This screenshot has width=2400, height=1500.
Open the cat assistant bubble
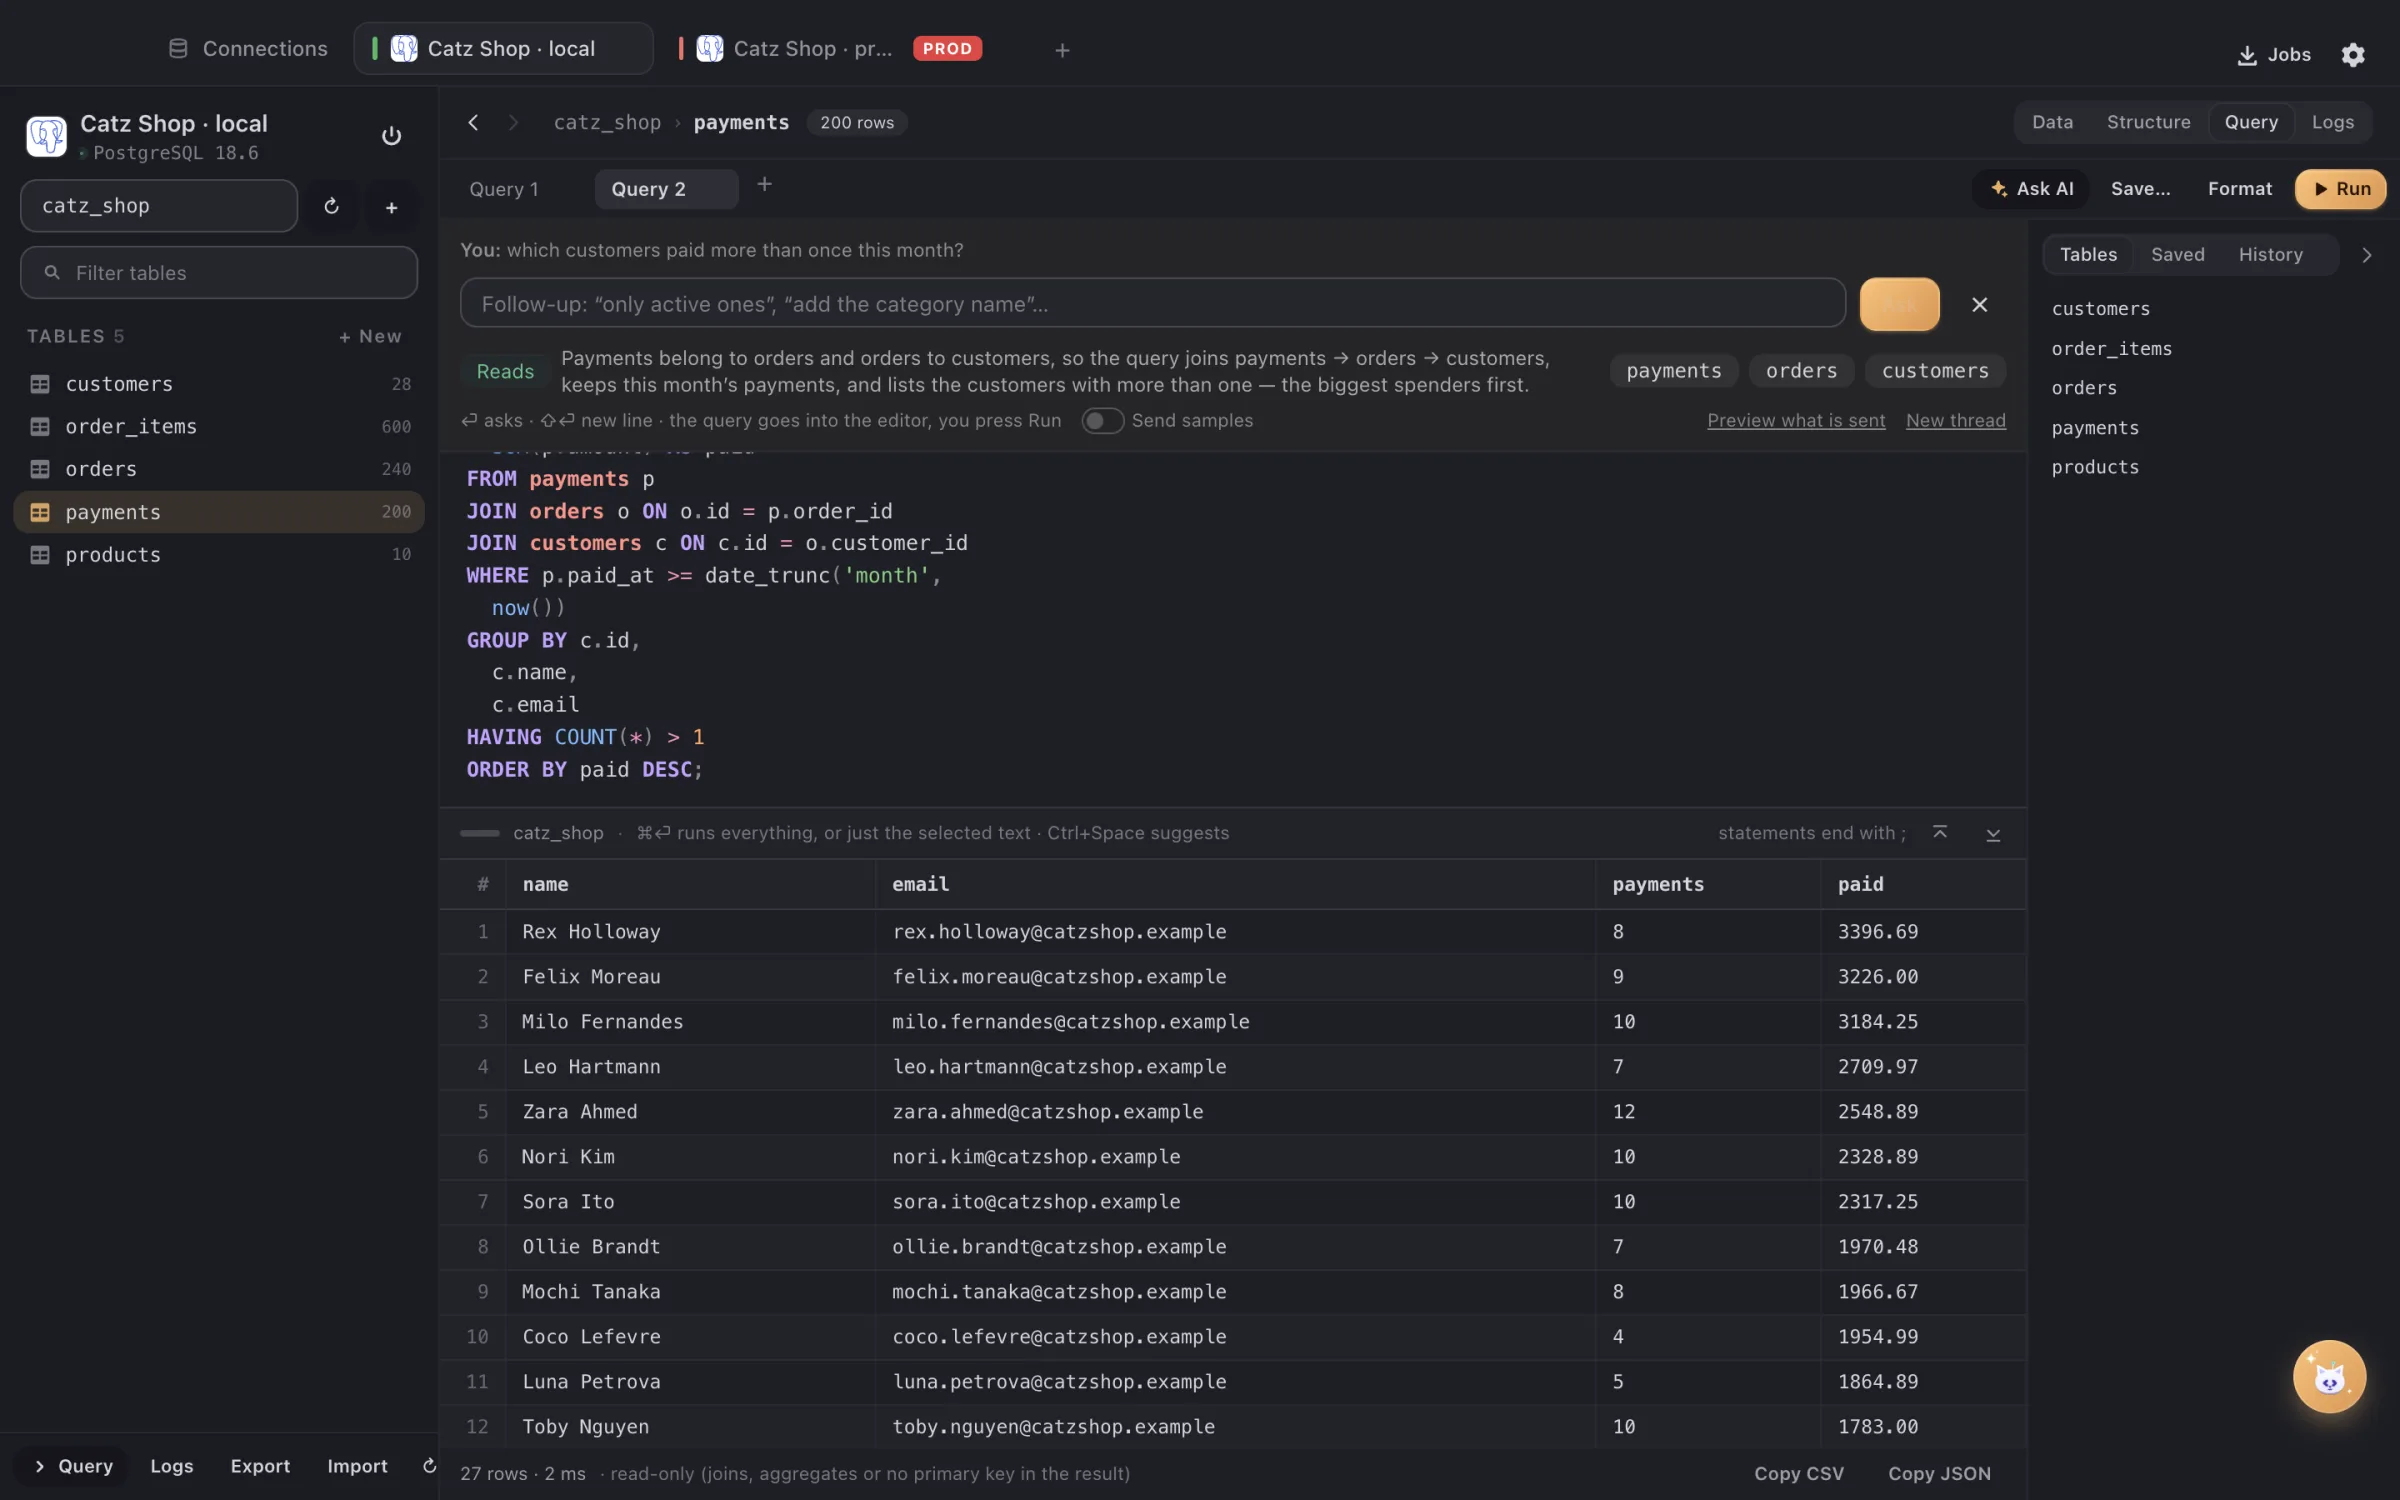click(2329, 1376)
